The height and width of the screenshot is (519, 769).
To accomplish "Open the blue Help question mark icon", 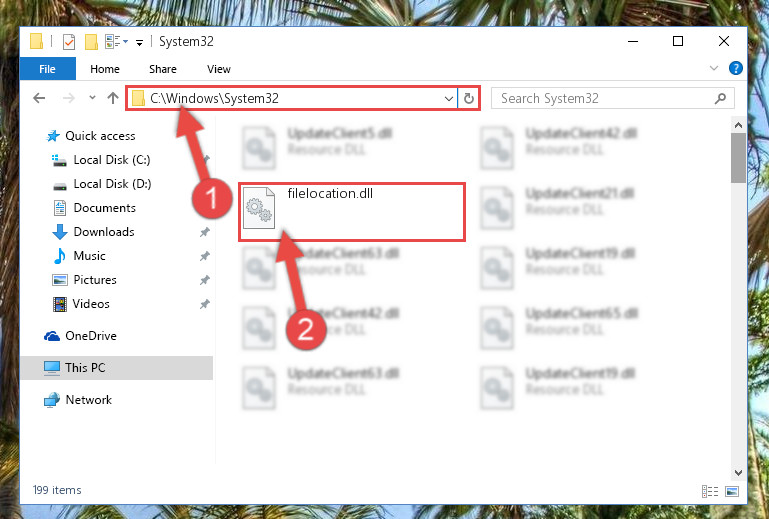I will coord(736,68).
